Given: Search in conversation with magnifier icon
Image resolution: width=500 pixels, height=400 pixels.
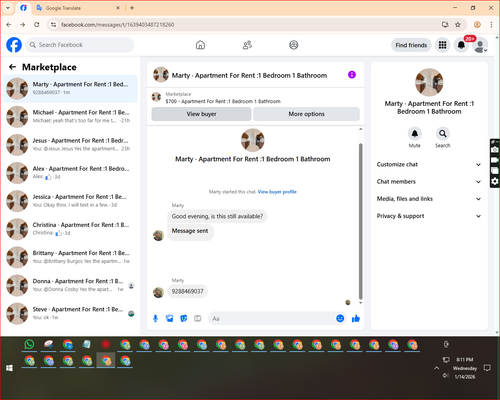Looking at the screenshot, I should pos(443,134).
